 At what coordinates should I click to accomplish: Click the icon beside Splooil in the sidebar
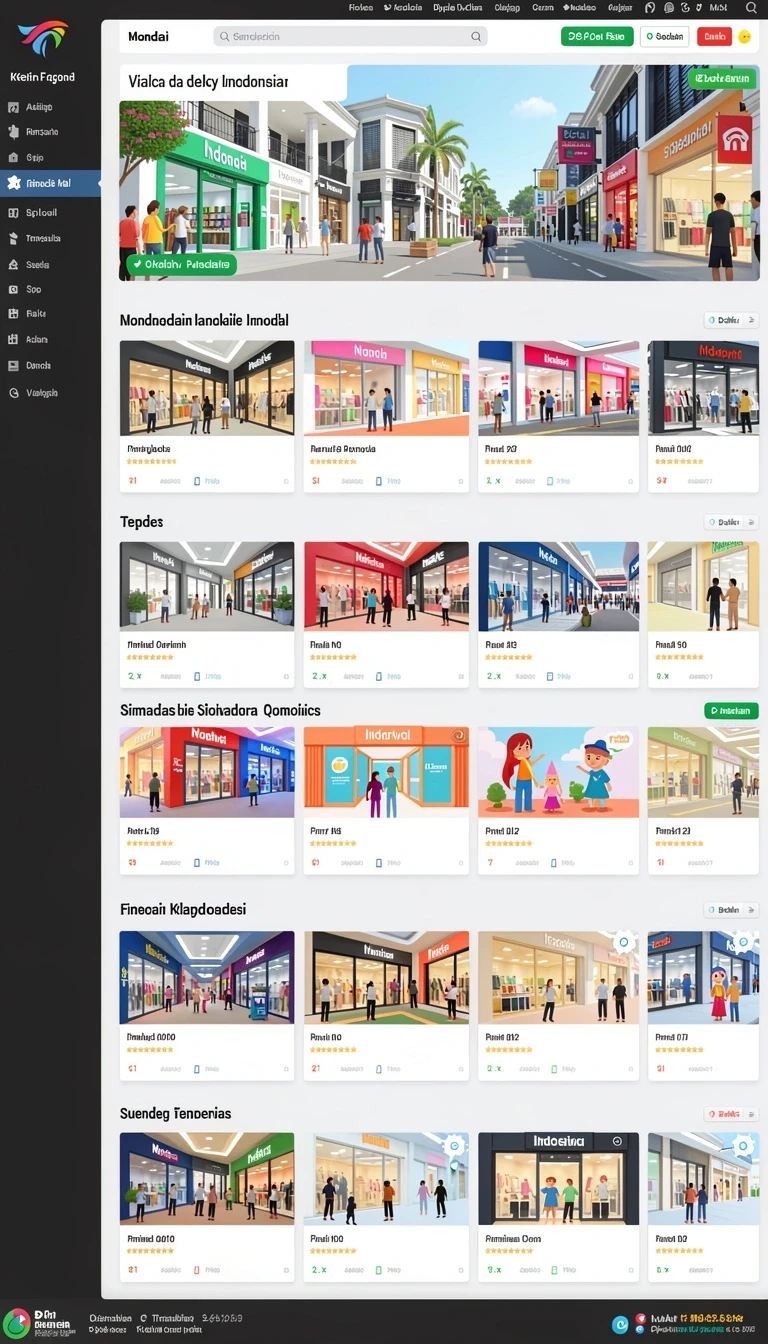point(13,213)
